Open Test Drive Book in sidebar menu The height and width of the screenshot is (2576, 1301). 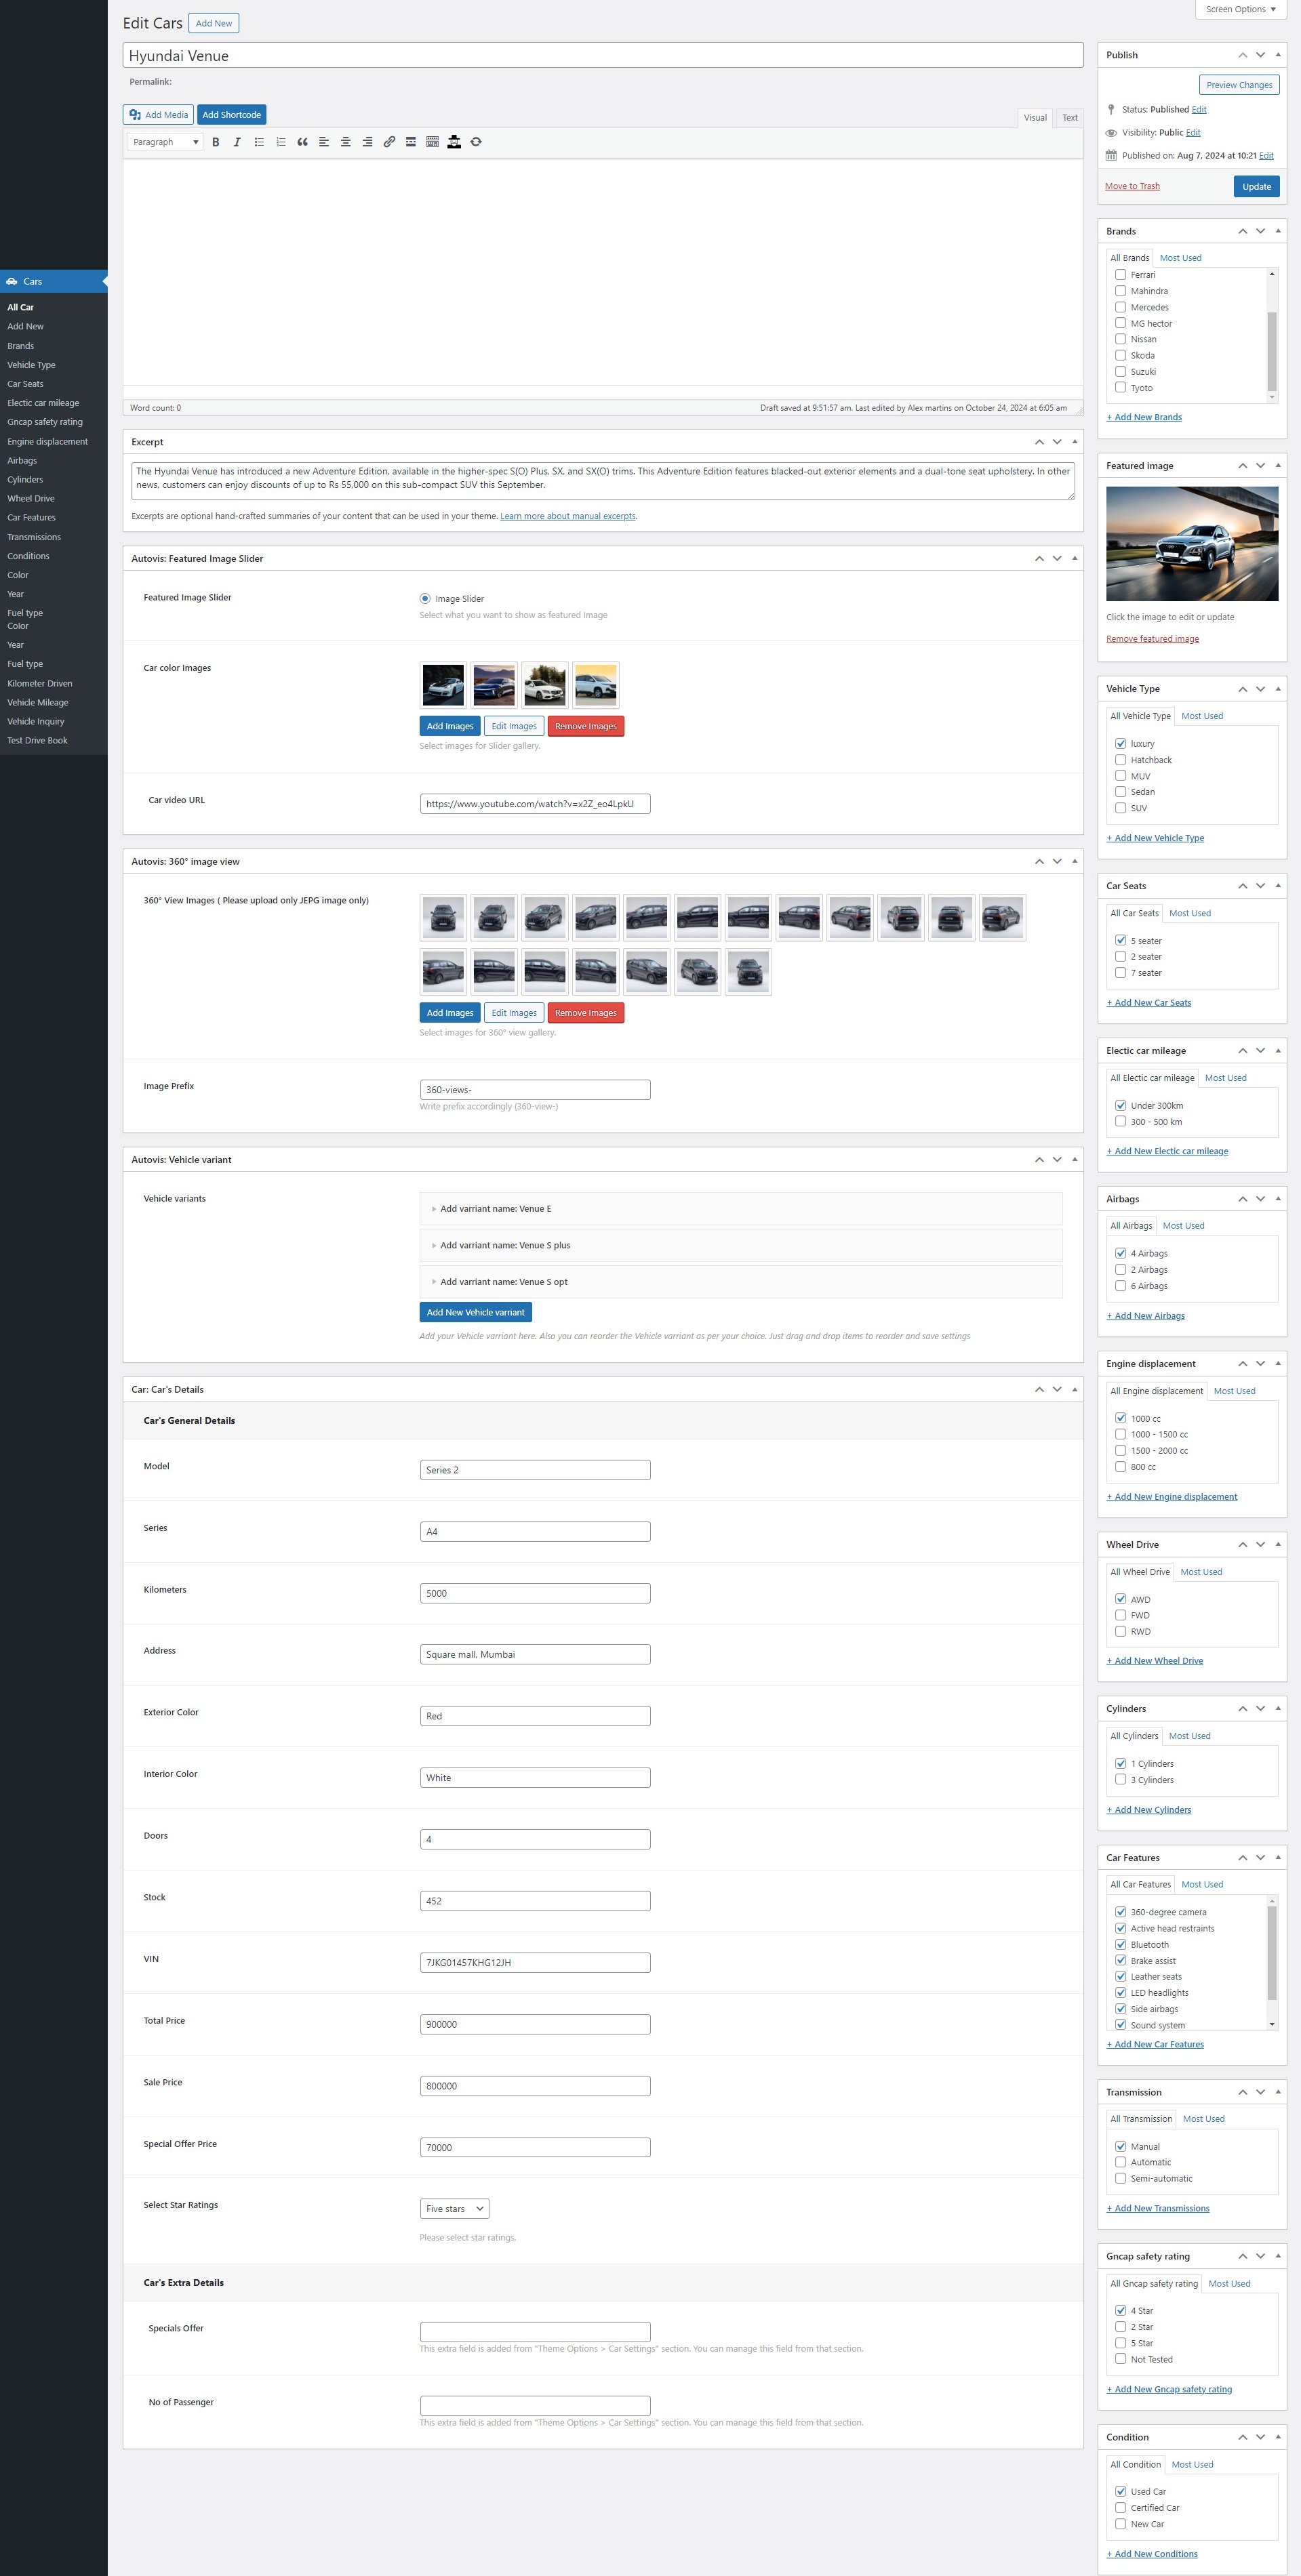point(38,741)
